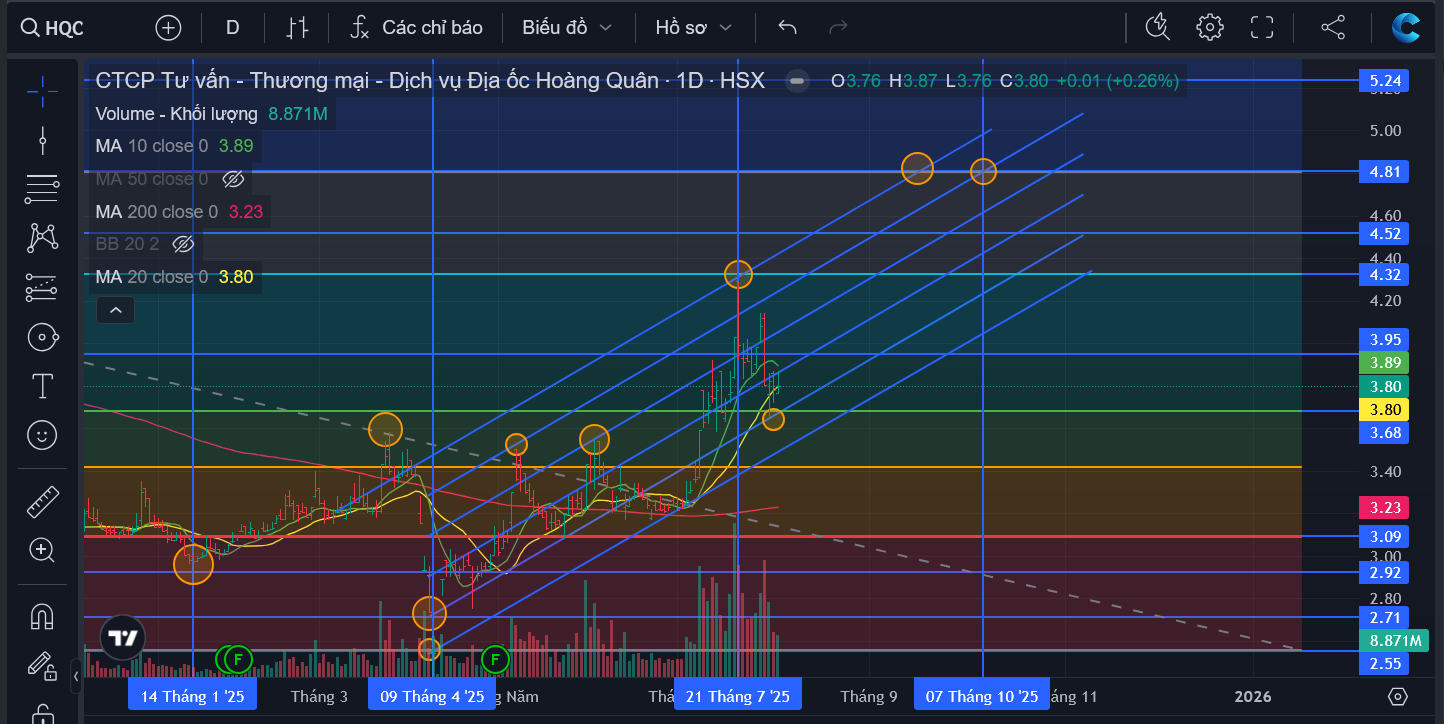Viewport: 1444px width, 724px height.
Task: Click the chart title CTCP Tư vấn Hoàng Quân
Action: click(430, 80)
